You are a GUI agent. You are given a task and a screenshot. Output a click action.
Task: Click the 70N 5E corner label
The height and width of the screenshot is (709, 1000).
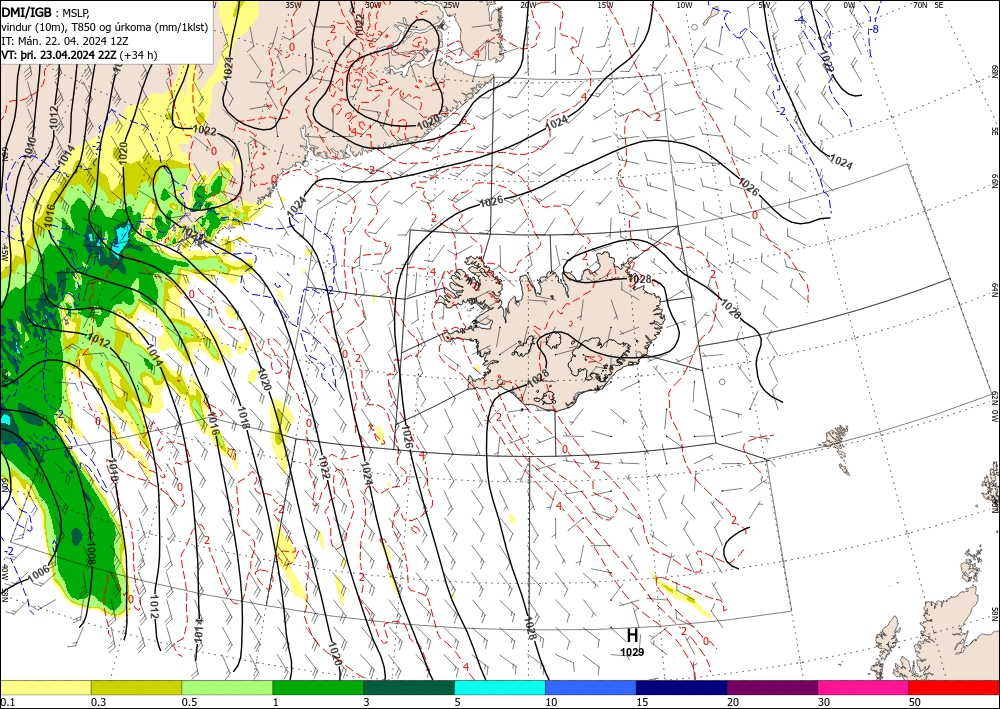click(x=929, y=5)
